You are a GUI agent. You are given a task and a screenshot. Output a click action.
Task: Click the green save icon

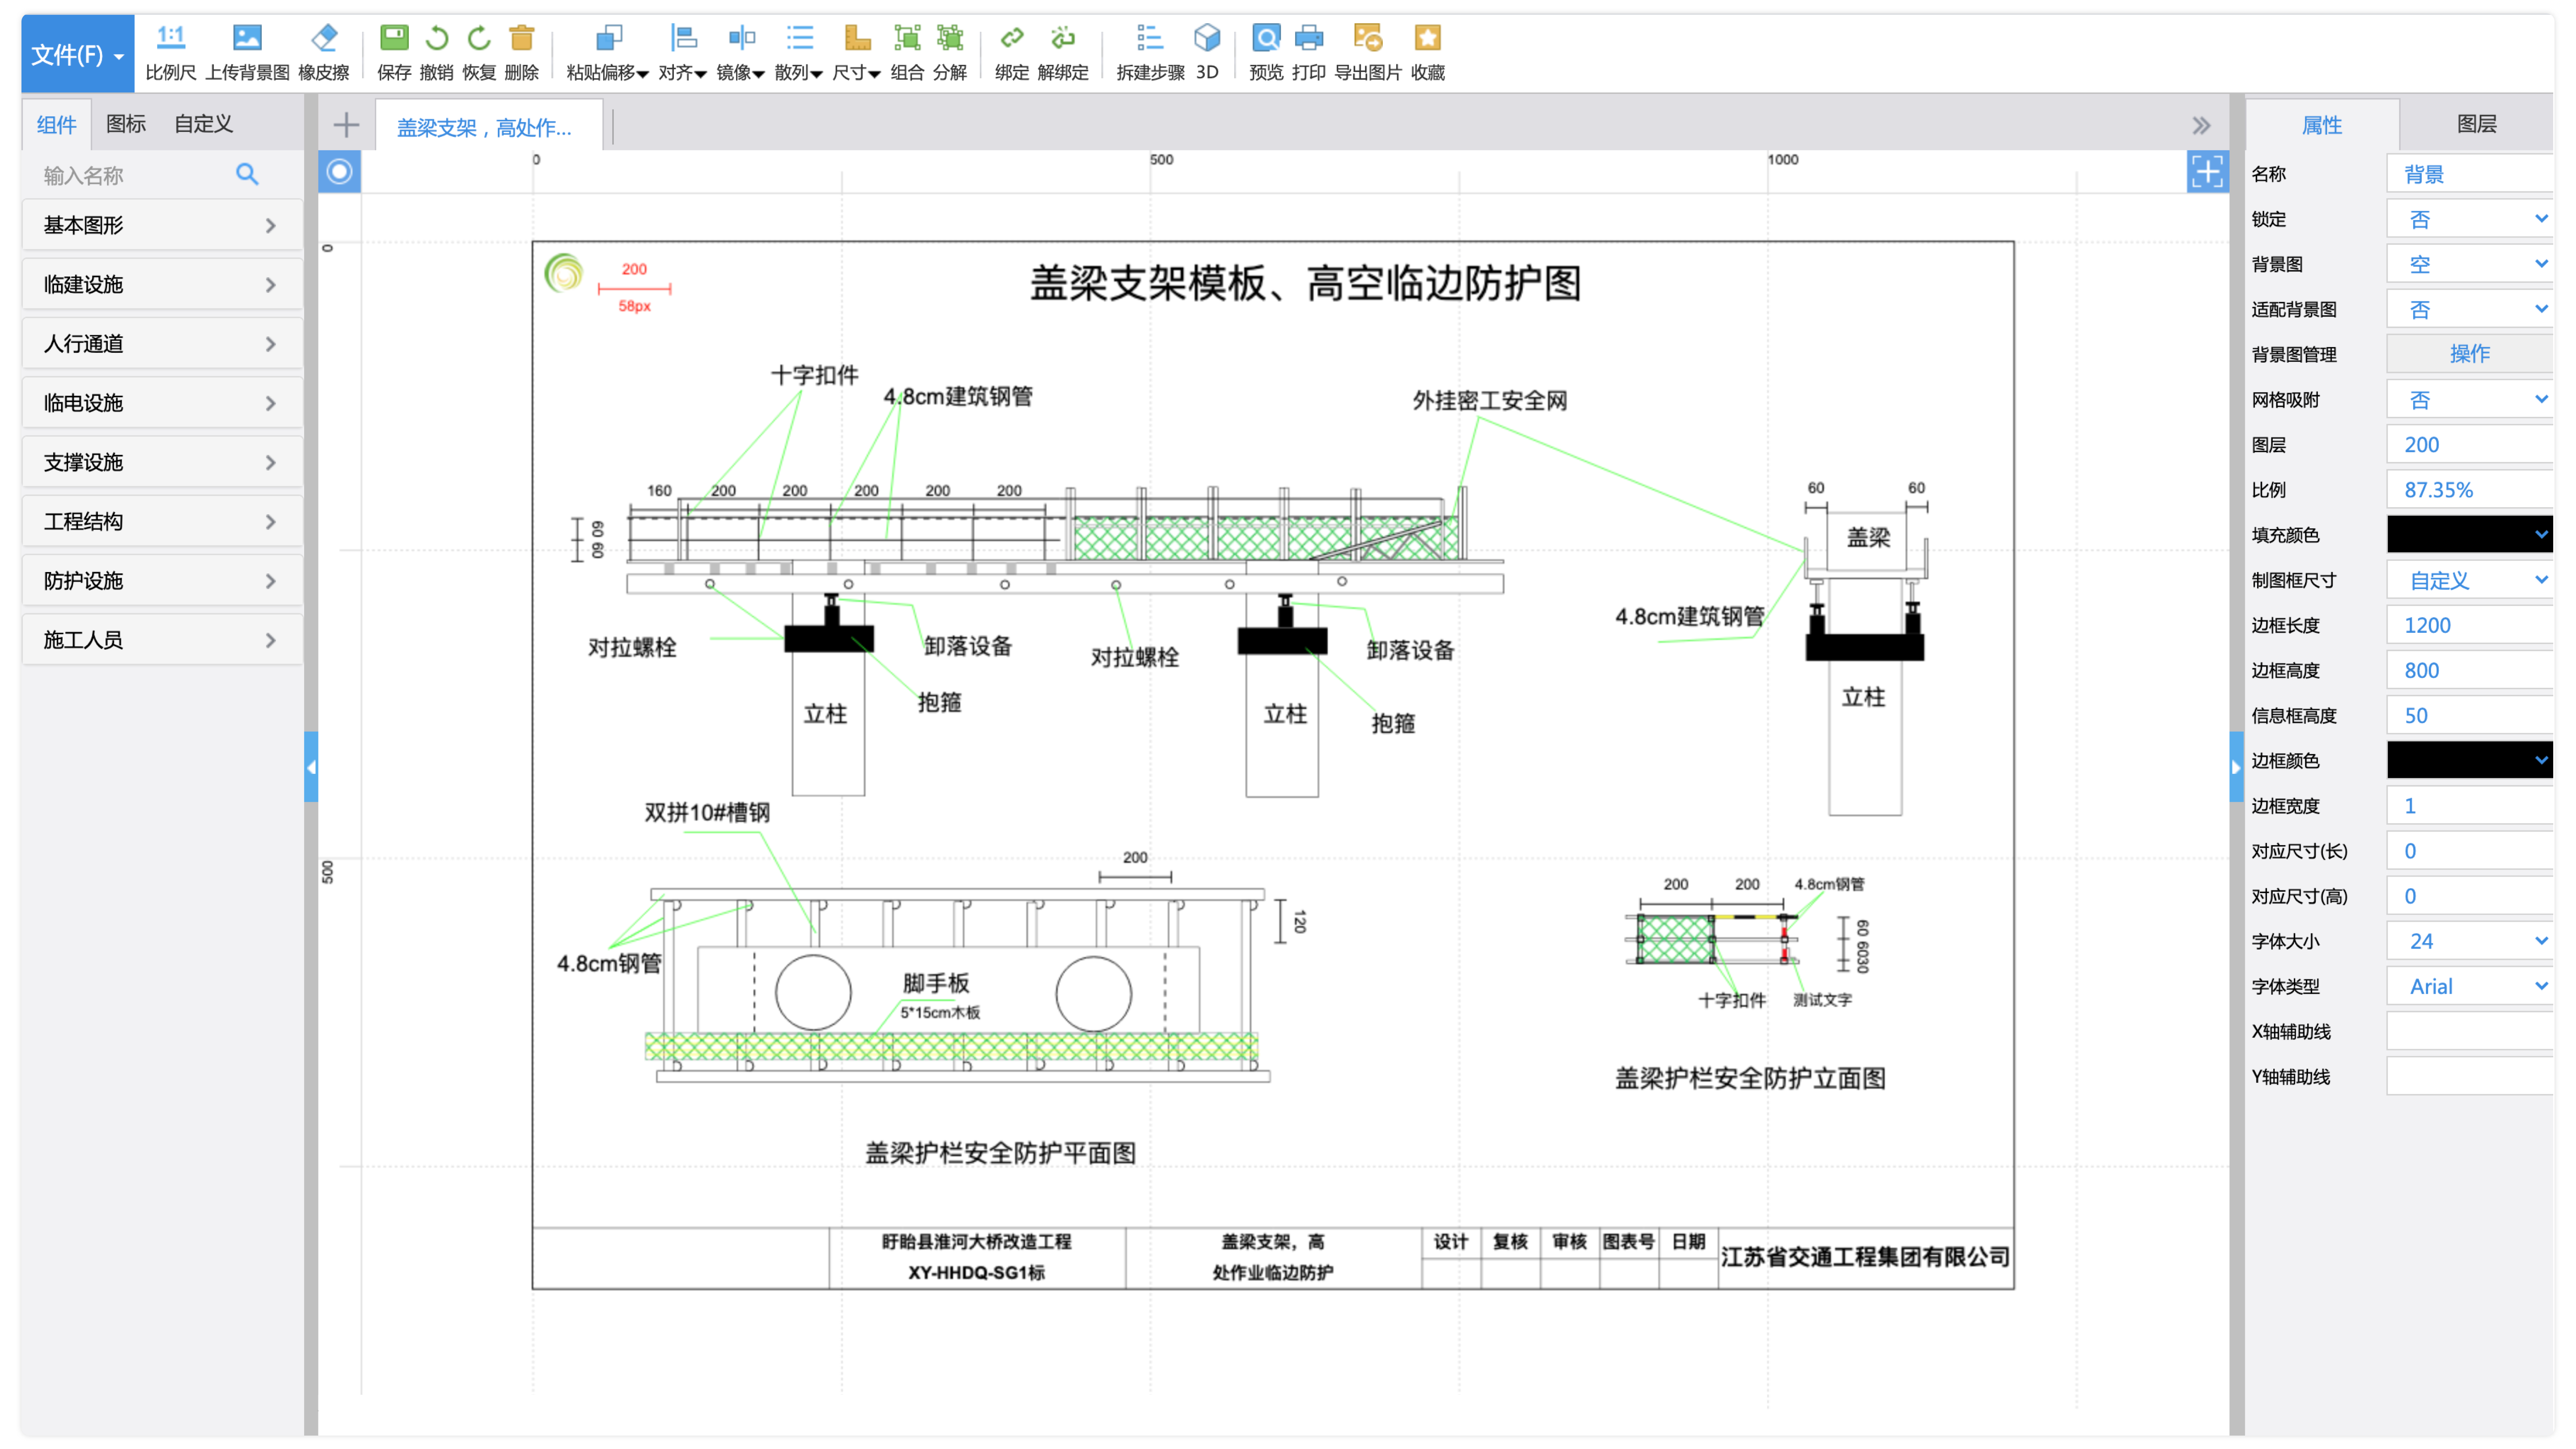pos(394,39)
